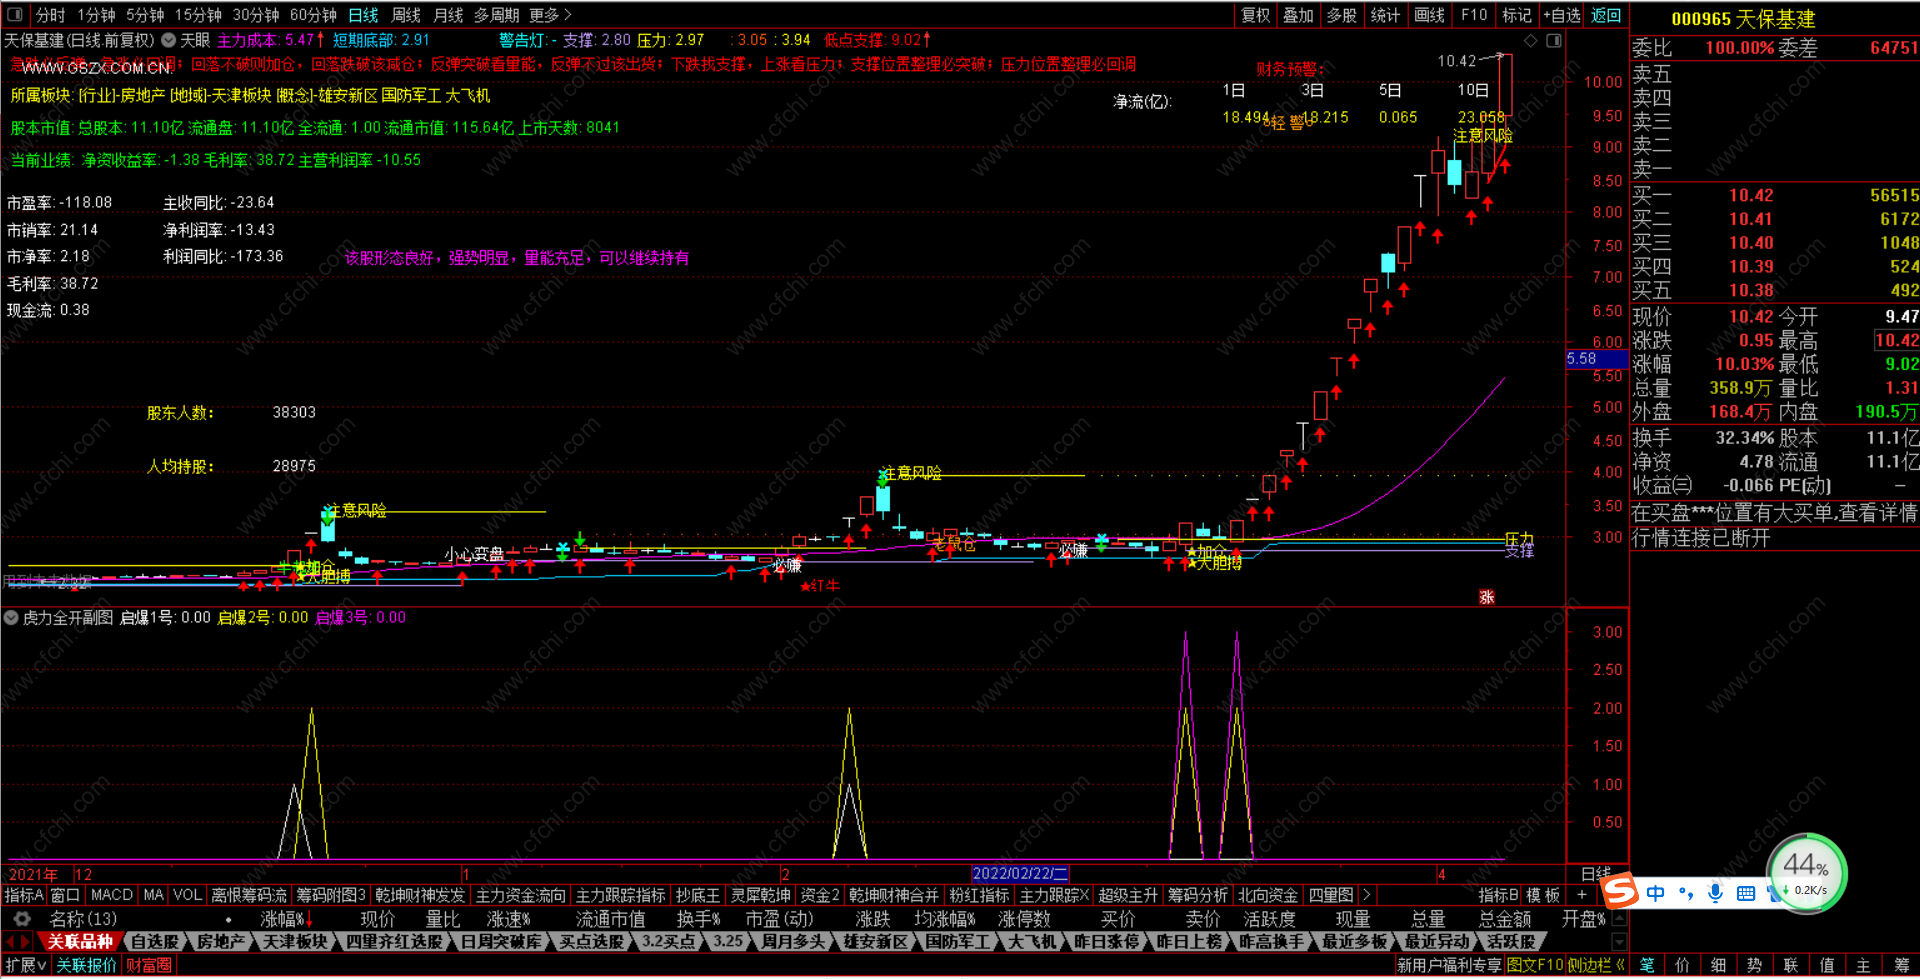The width and height of the screenshot is (1920, 979).
Task: Add stock via +自选 button
Action: [x=1561, y=15]
